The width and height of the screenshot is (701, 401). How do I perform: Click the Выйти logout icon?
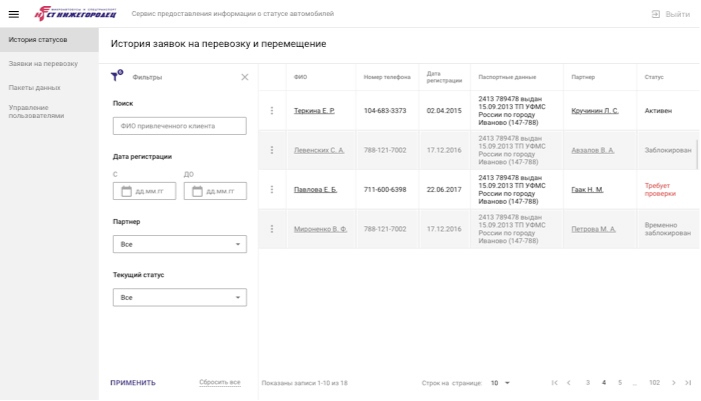coord(655,14)
